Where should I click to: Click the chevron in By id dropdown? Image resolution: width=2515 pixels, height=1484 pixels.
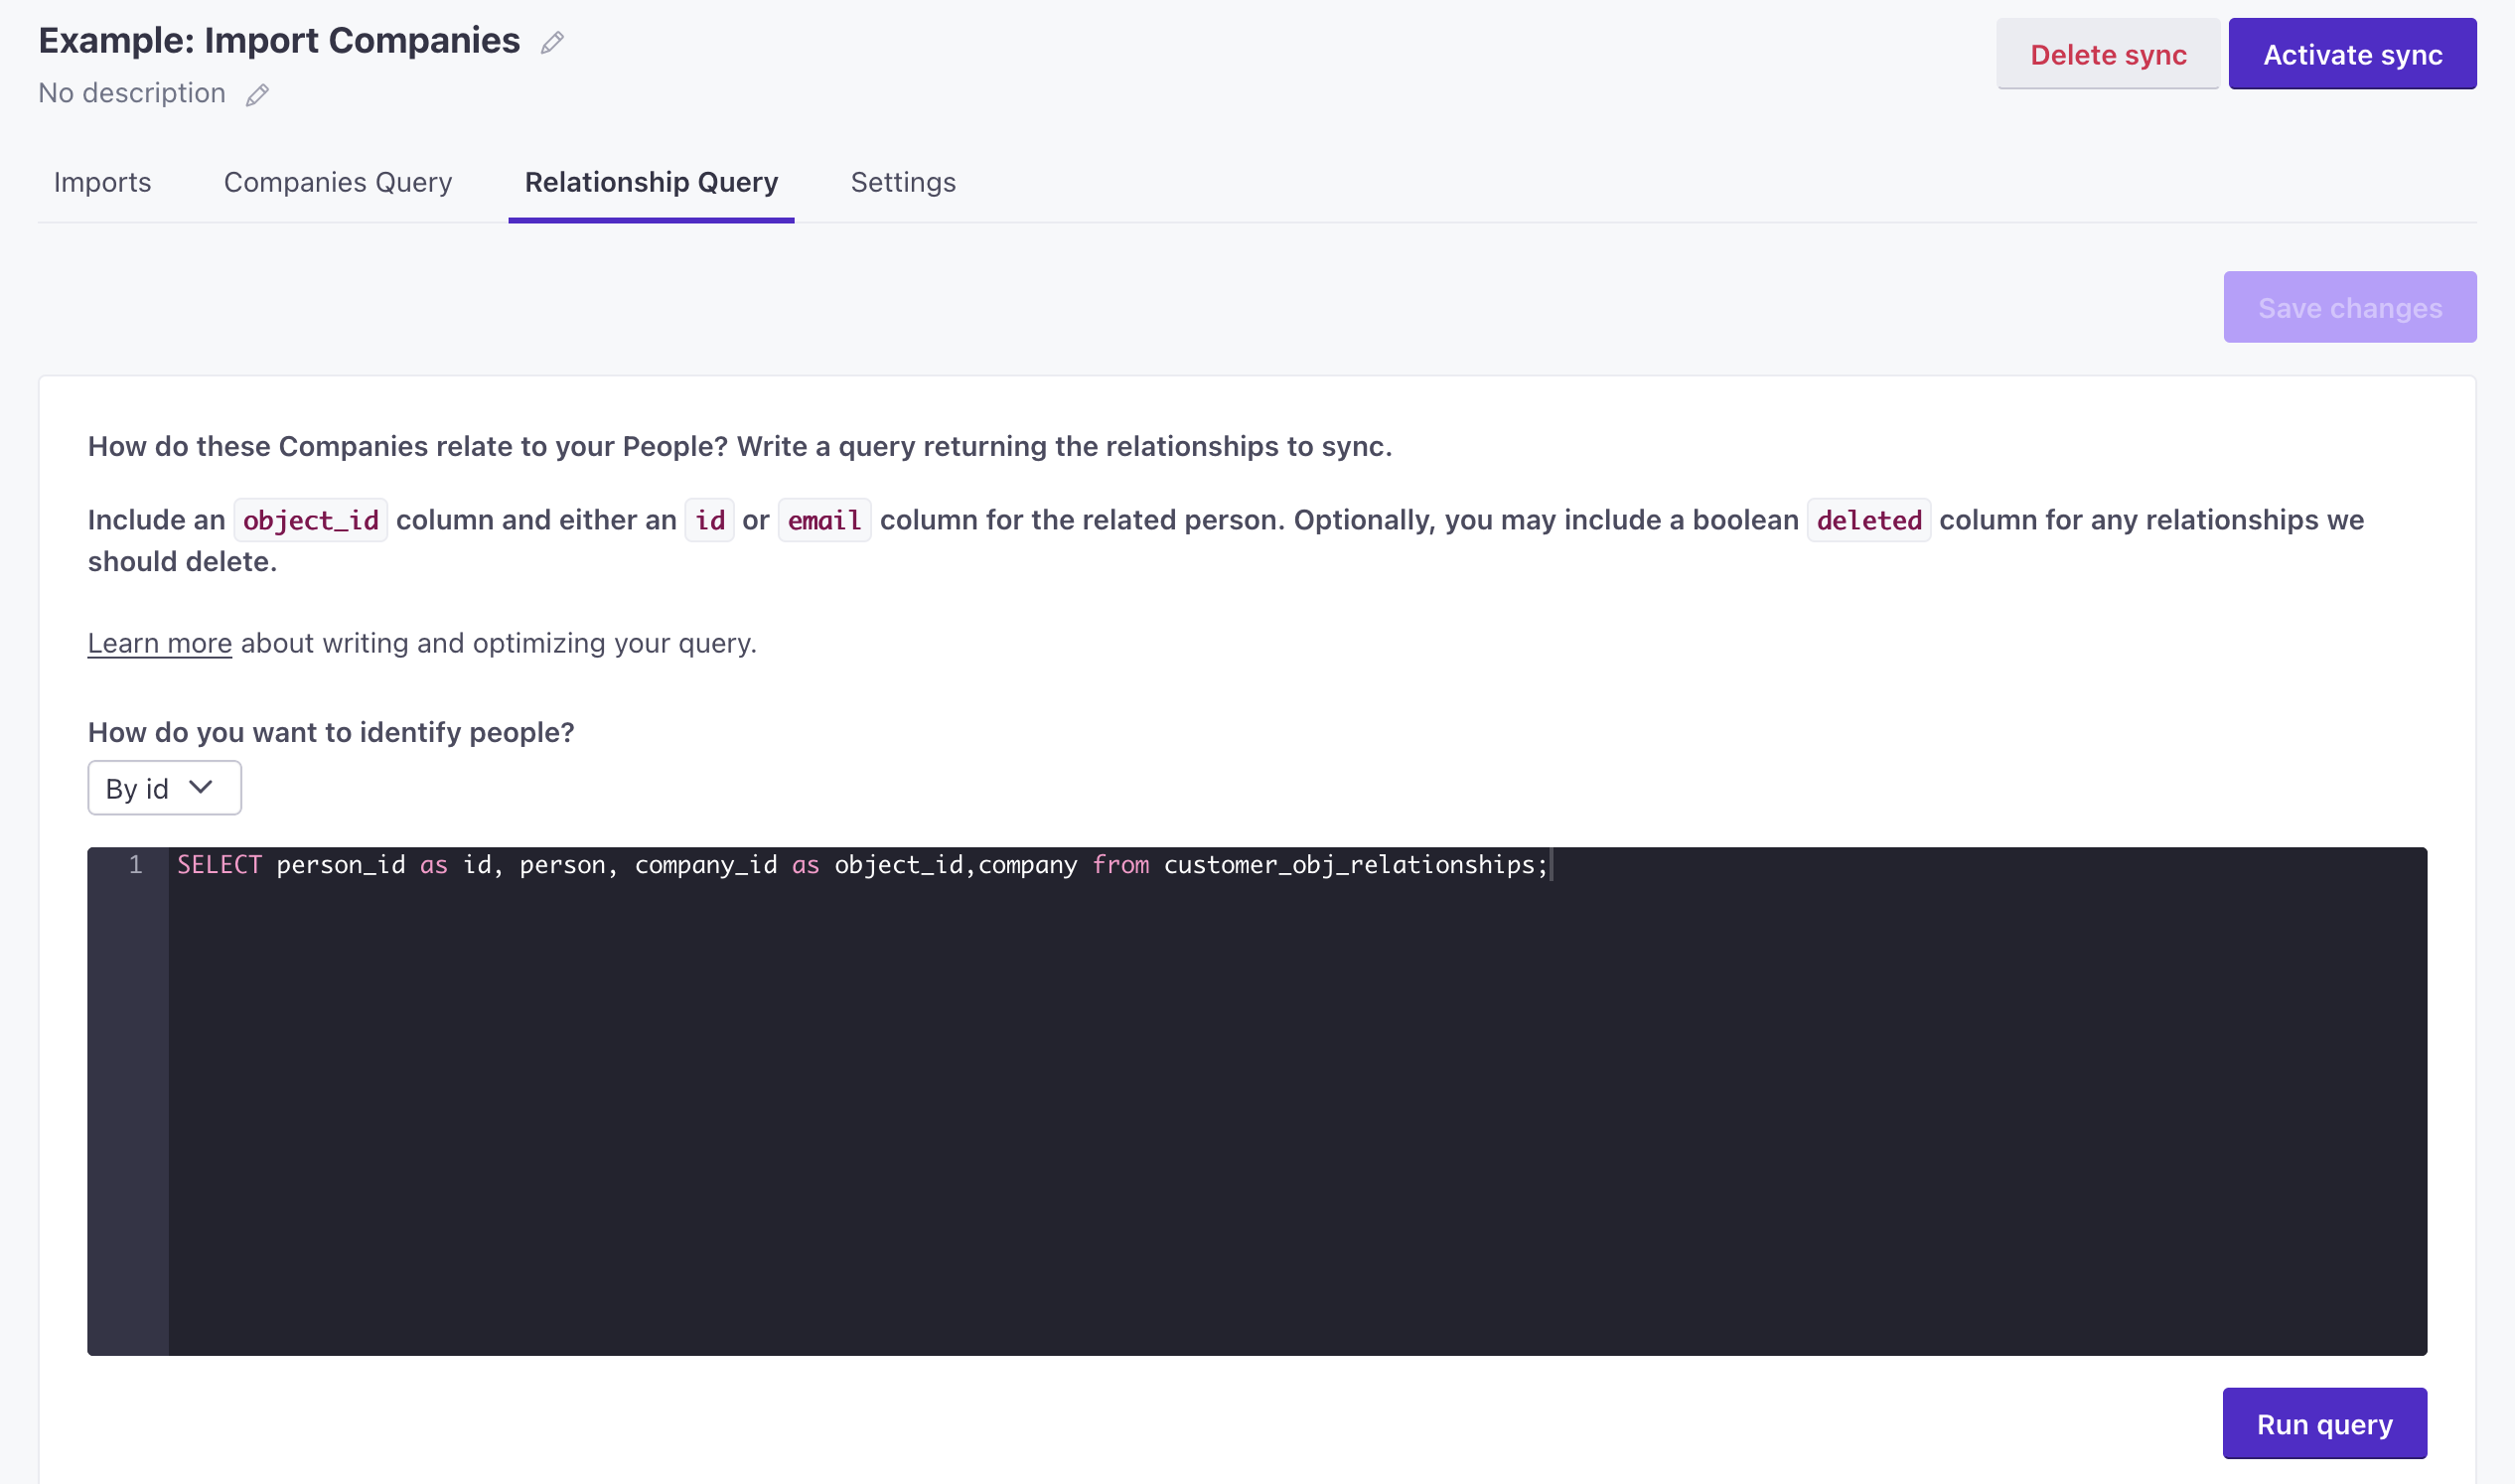202,788
